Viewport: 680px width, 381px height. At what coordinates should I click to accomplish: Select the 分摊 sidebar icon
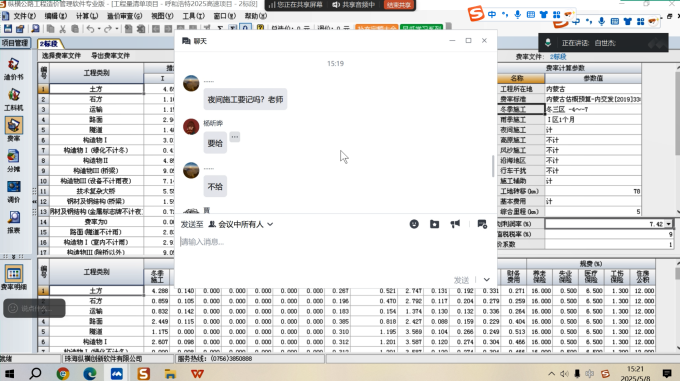(13, 161)
